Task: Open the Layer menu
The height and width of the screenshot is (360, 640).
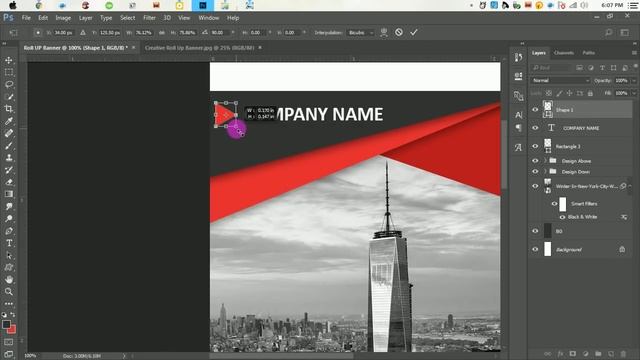Action: tap(85, 18)
